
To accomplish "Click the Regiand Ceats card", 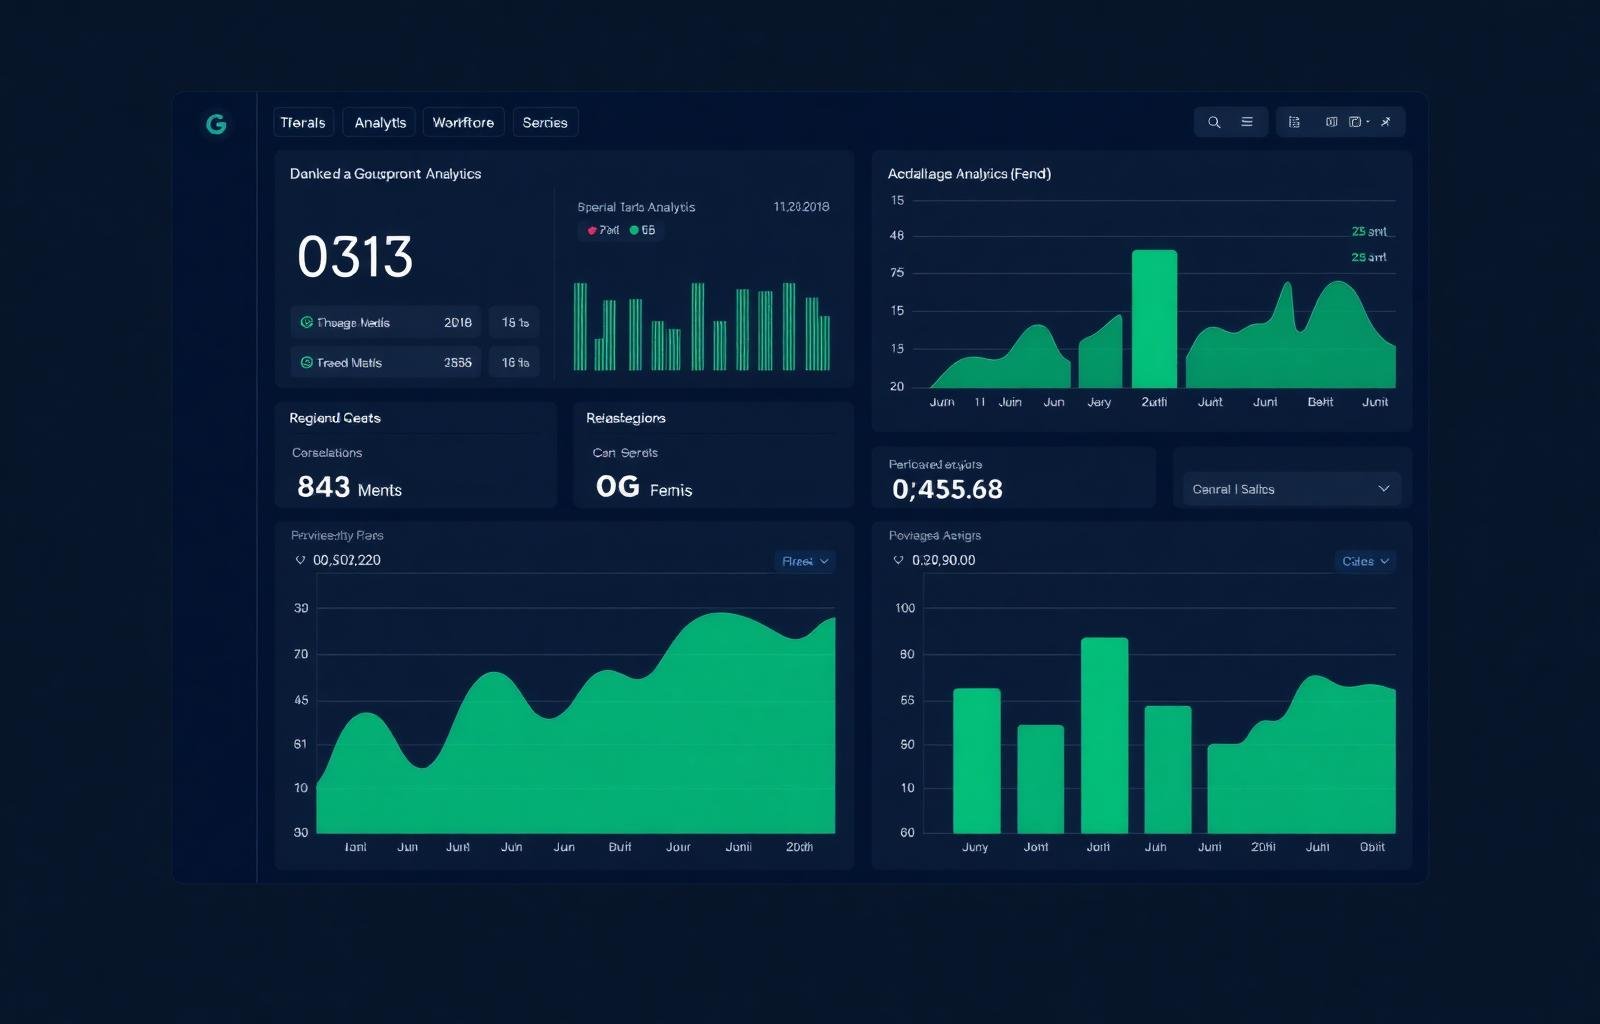I will [x=415, y=455].
